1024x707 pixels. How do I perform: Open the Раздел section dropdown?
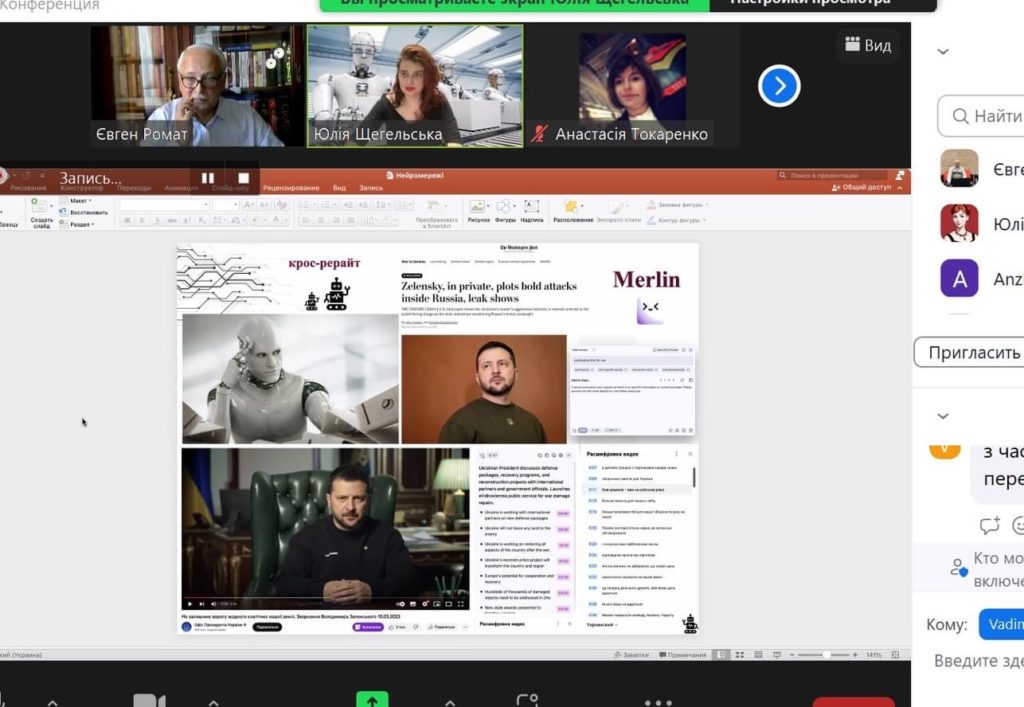point(77,224)
